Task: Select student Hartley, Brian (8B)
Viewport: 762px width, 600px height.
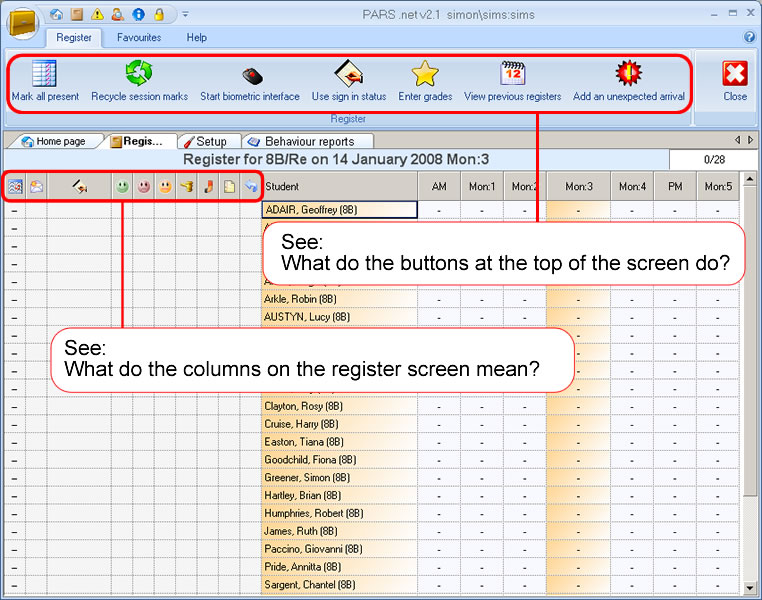Action: (x=340, y=496)
